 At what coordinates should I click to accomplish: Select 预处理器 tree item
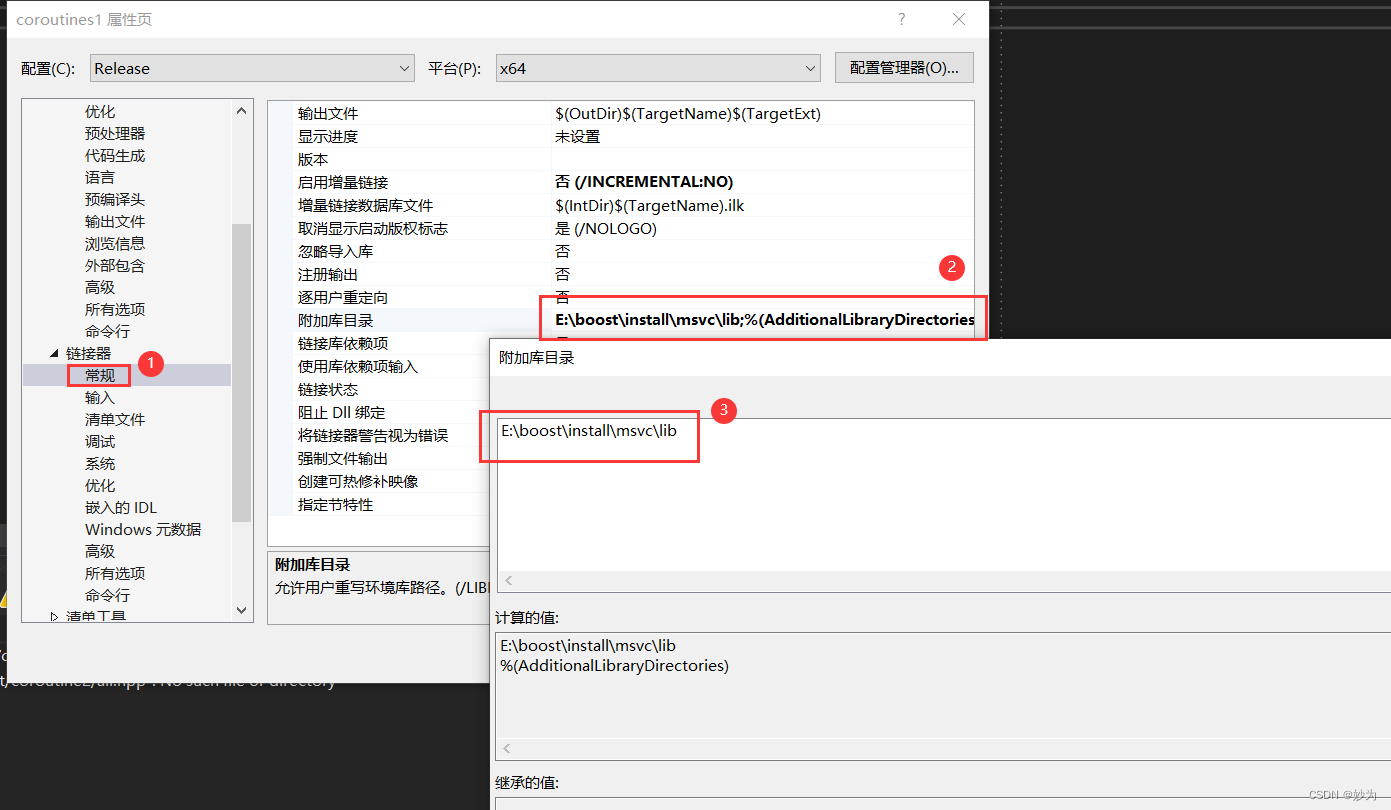click(x=115, y=133)
